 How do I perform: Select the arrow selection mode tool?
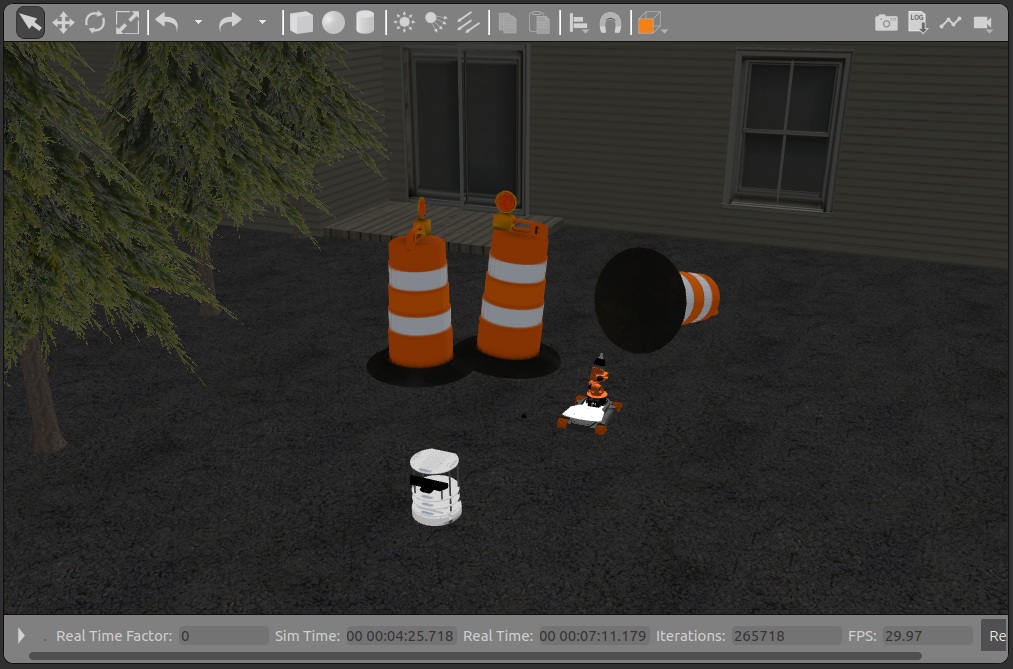[x=30, y=22]
